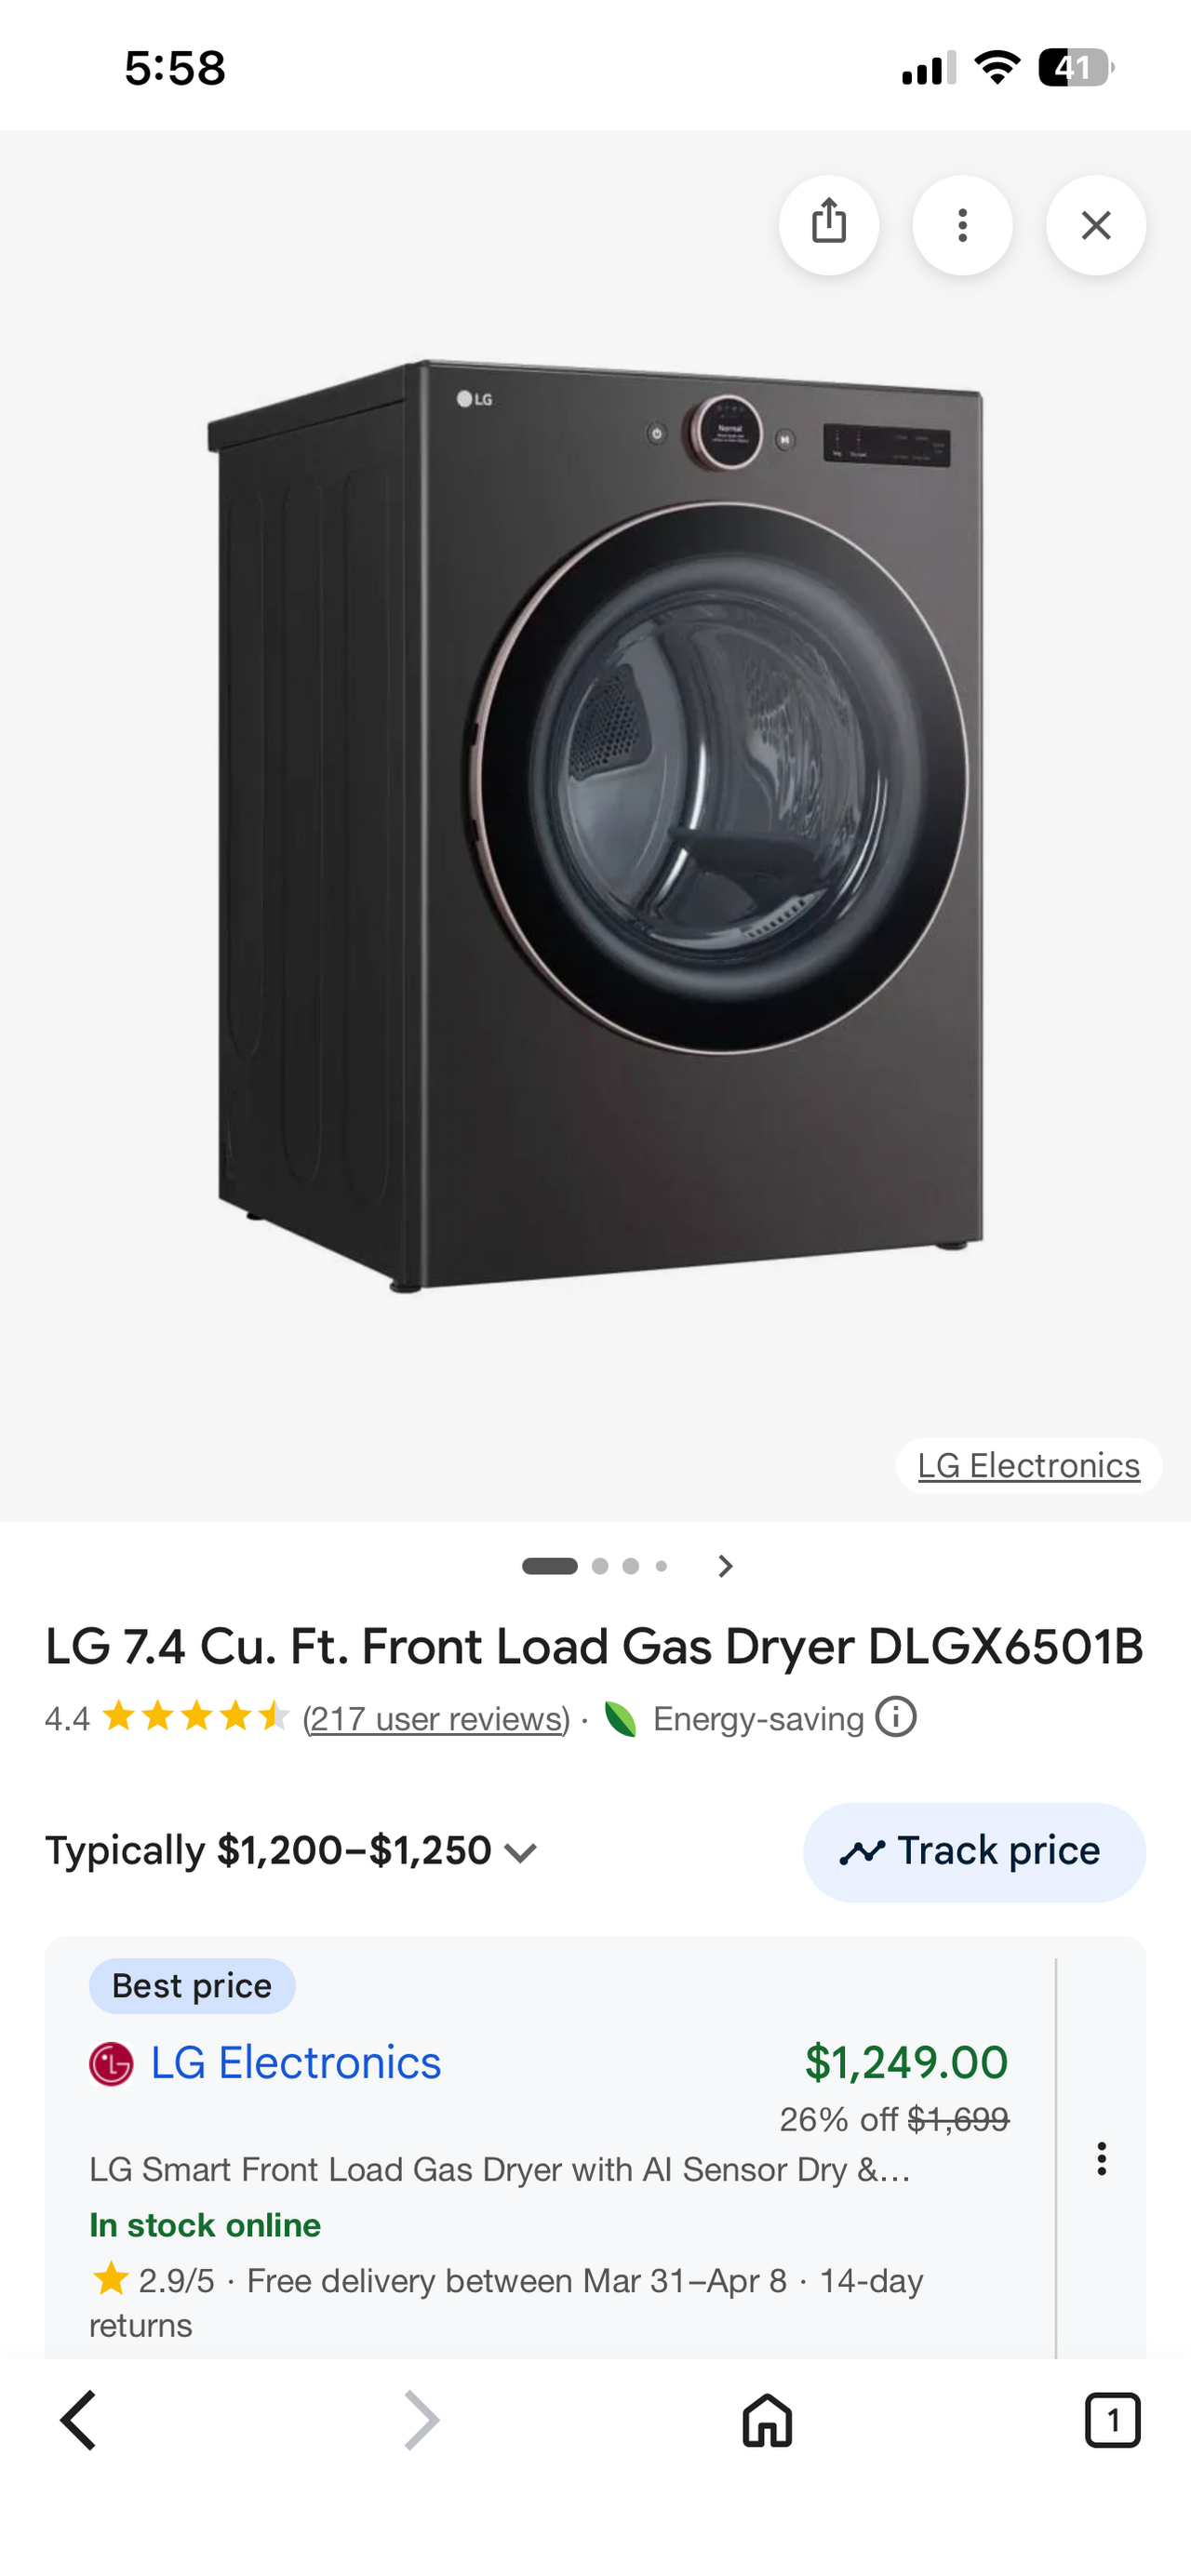Go to the browser home page
The width and height of the screenshot is (1191, 2576).
tap(767, 2420)
